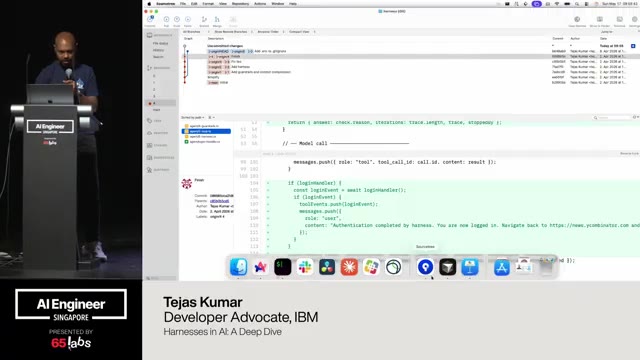Select the 'Add .env to .gitignore' commit
Image resolution: width=640 pixels, height=360 pixels.
point(408,51)
